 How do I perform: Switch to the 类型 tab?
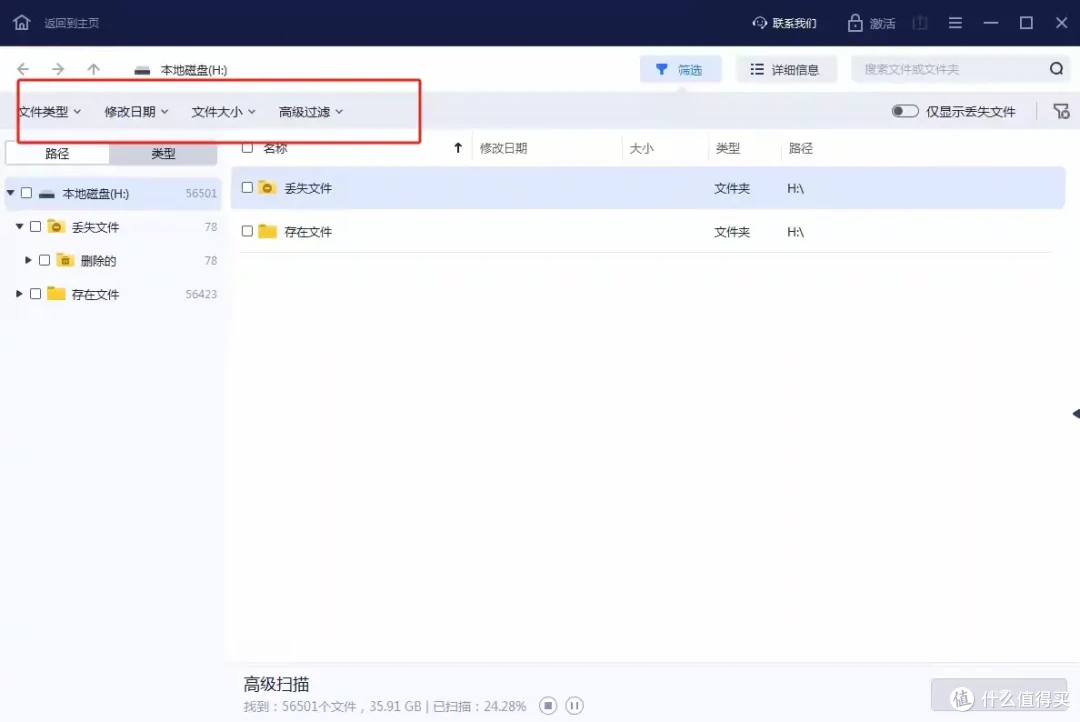pyautogui.click(x=163, y=153)
